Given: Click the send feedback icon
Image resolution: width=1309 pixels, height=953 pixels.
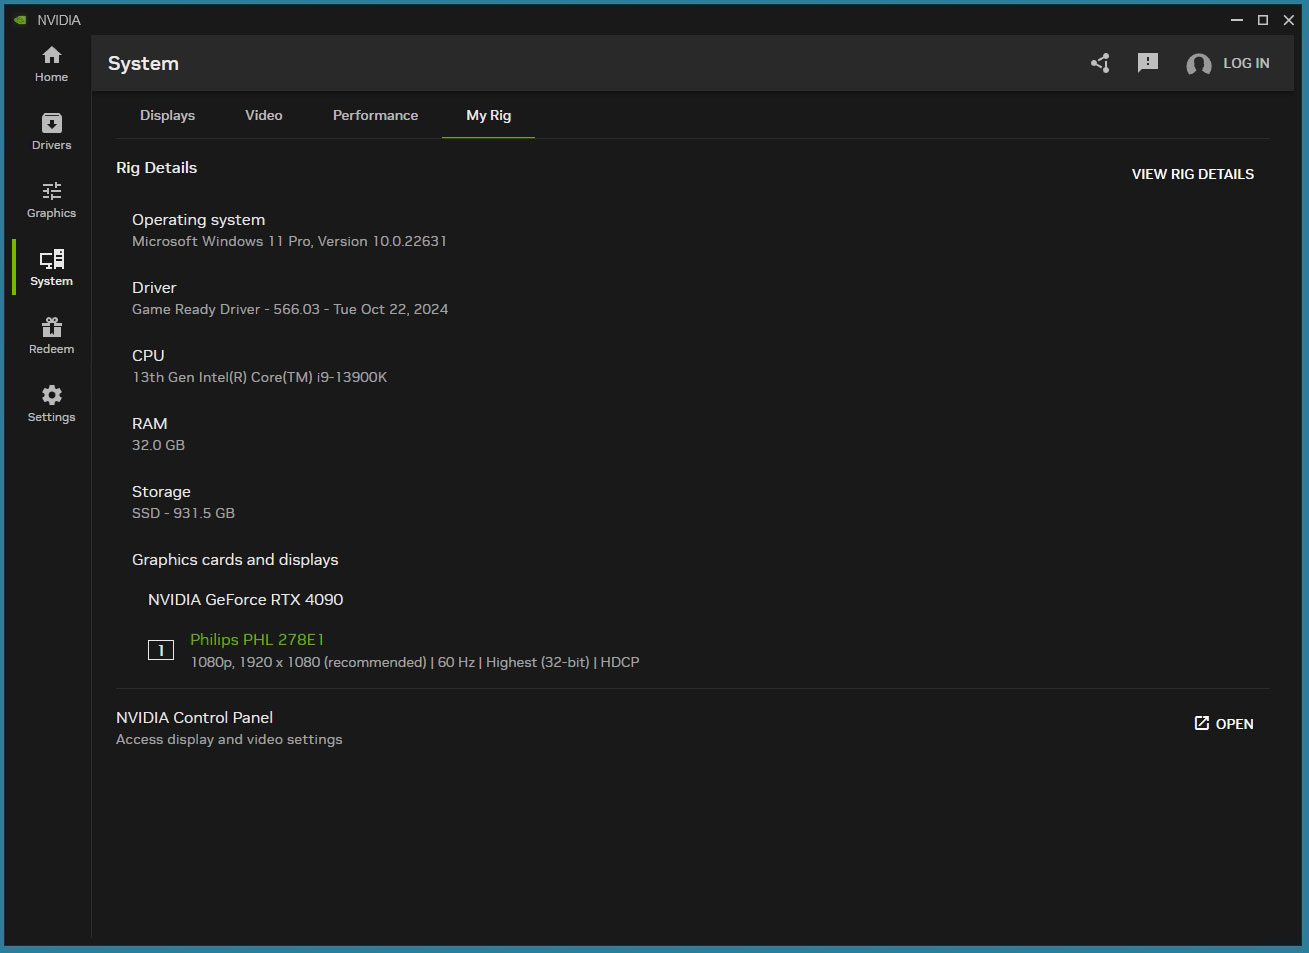Looking at the screenshot, I should point(1148,63).
